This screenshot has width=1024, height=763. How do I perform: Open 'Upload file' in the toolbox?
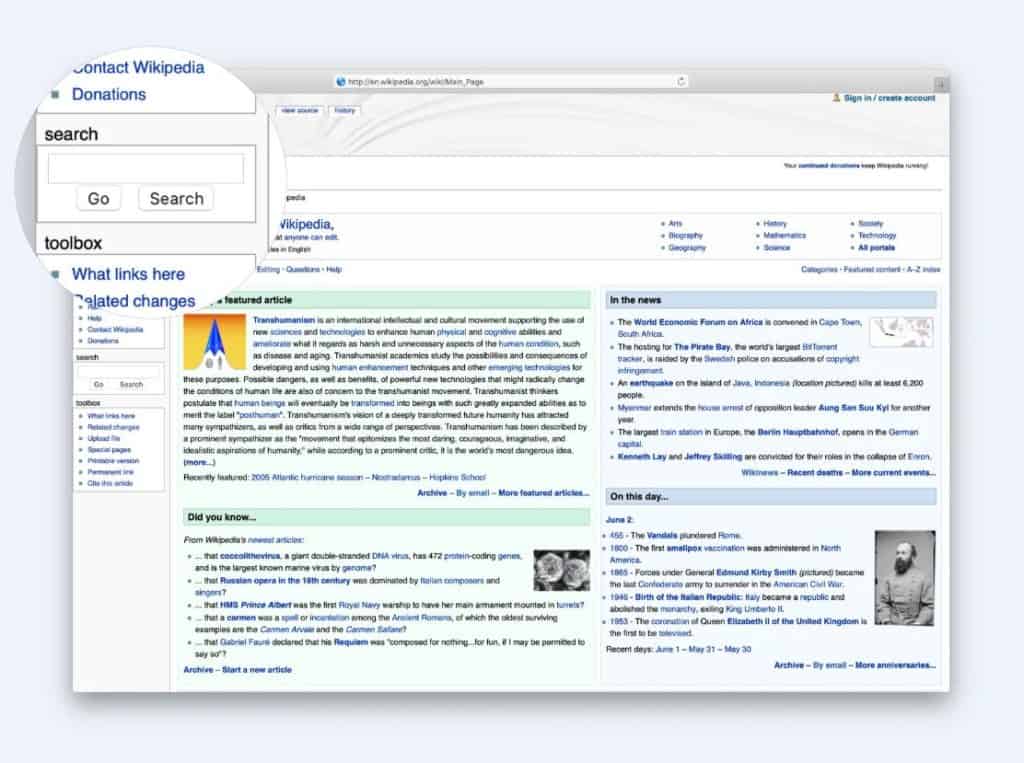104,438
